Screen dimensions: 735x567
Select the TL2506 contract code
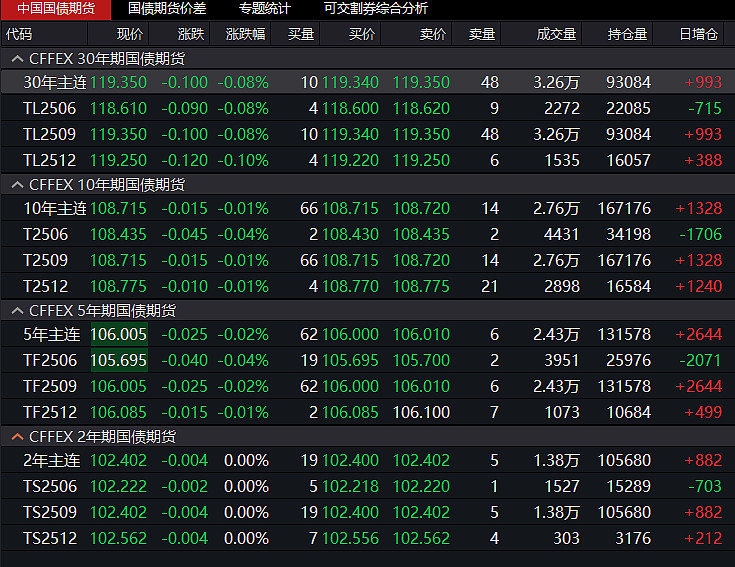[x=50, y=109]
